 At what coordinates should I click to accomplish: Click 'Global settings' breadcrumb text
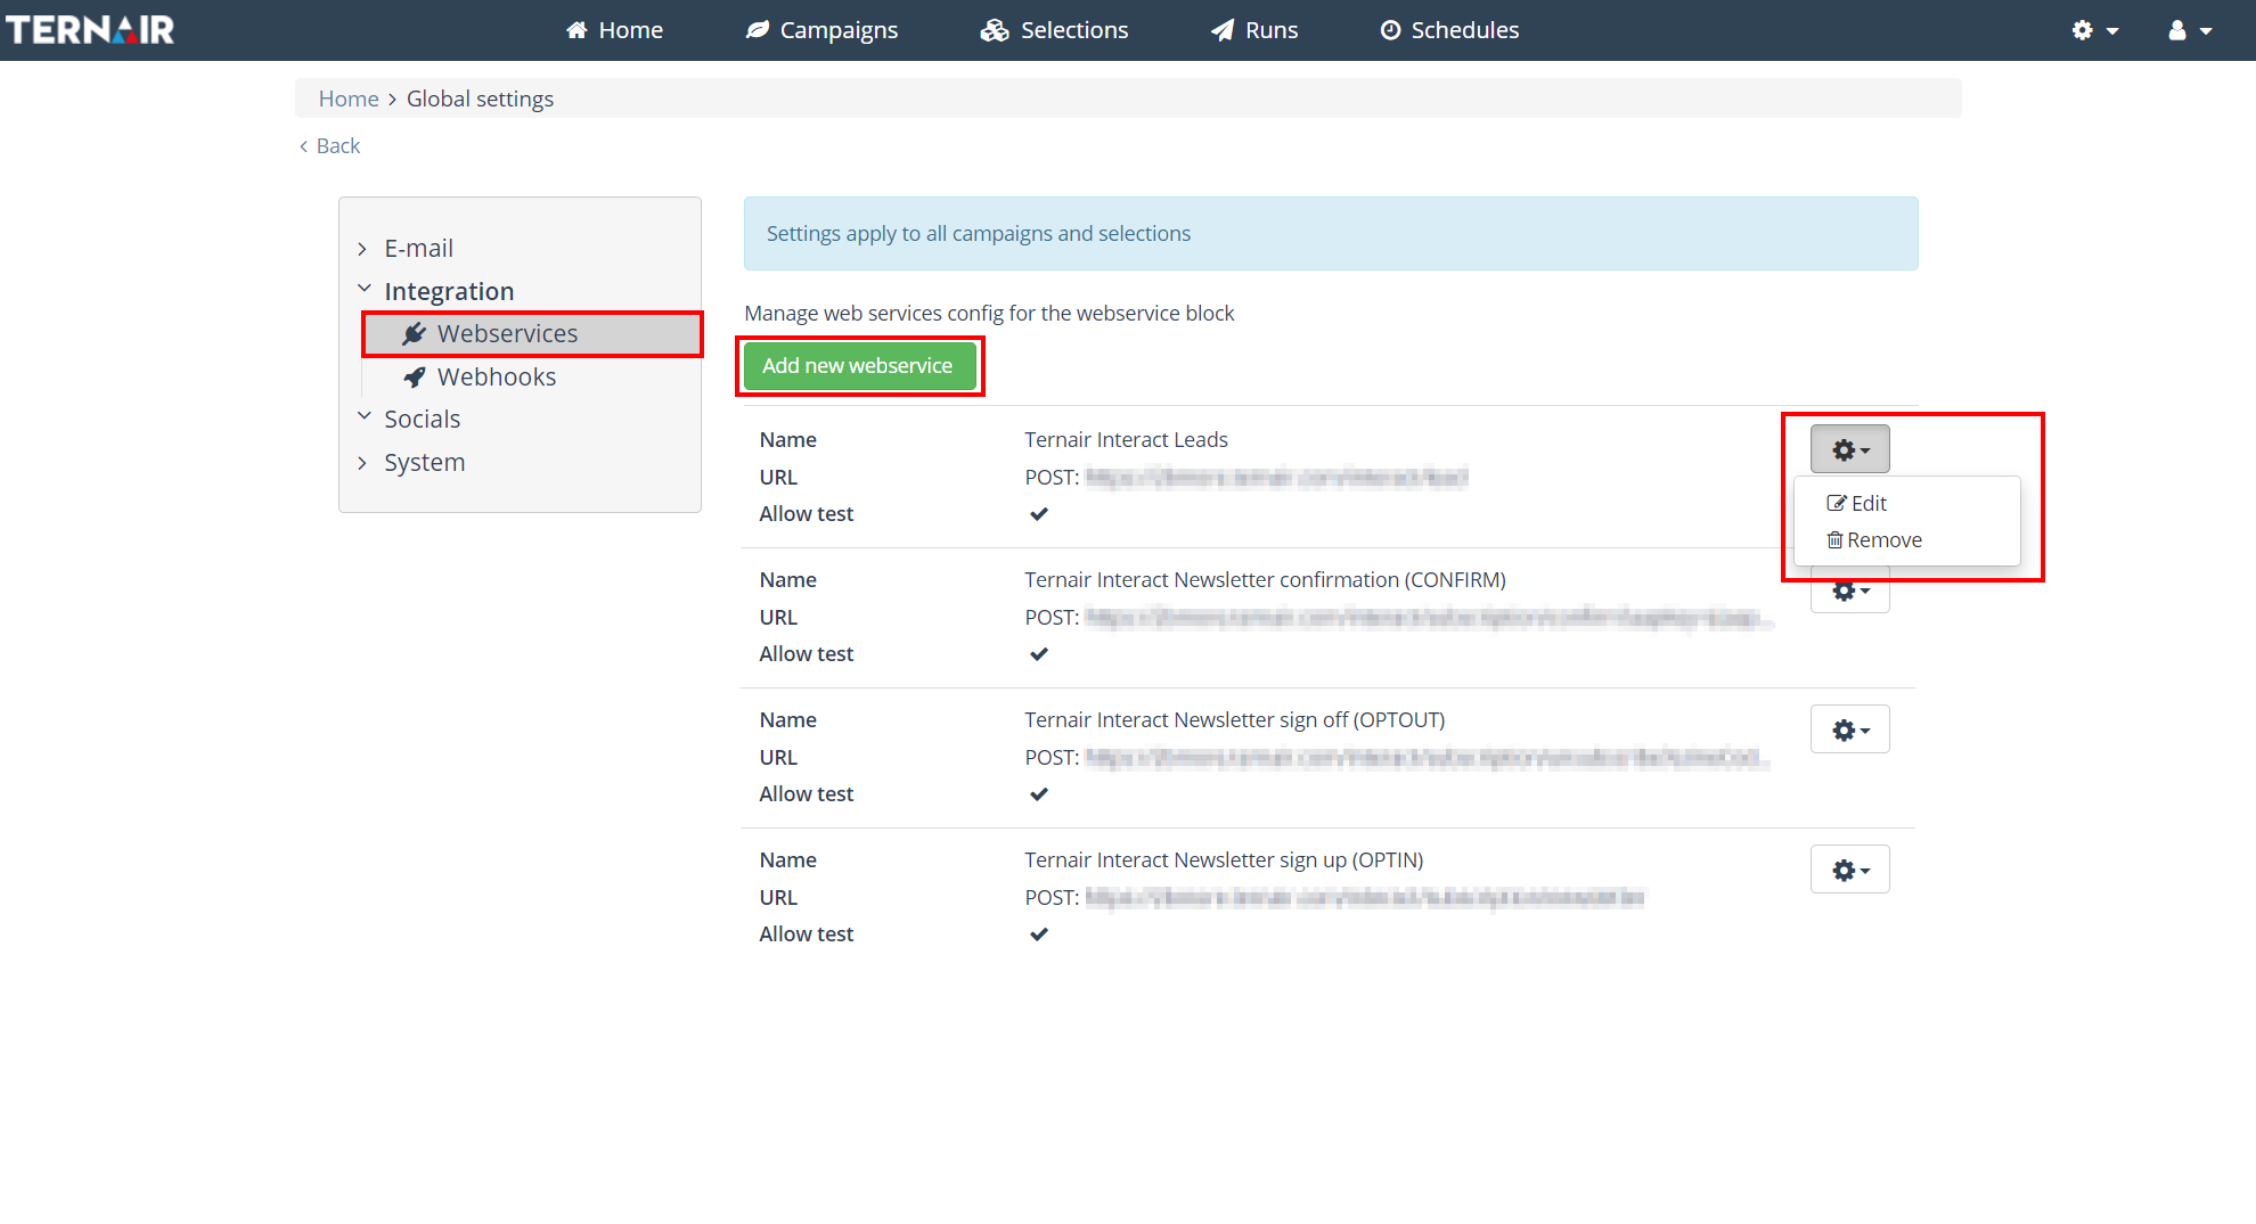(480, 99)
